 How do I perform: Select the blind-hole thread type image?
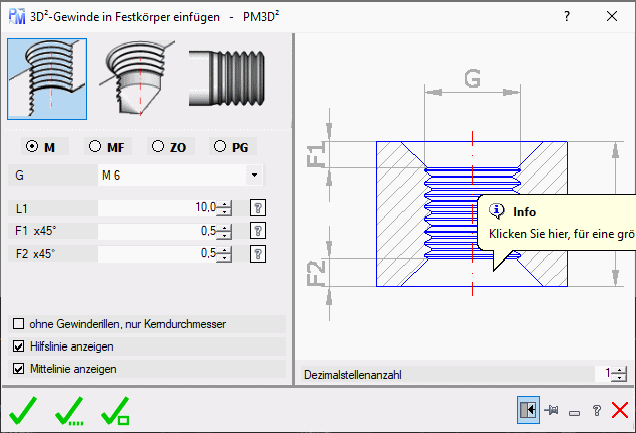138,78
